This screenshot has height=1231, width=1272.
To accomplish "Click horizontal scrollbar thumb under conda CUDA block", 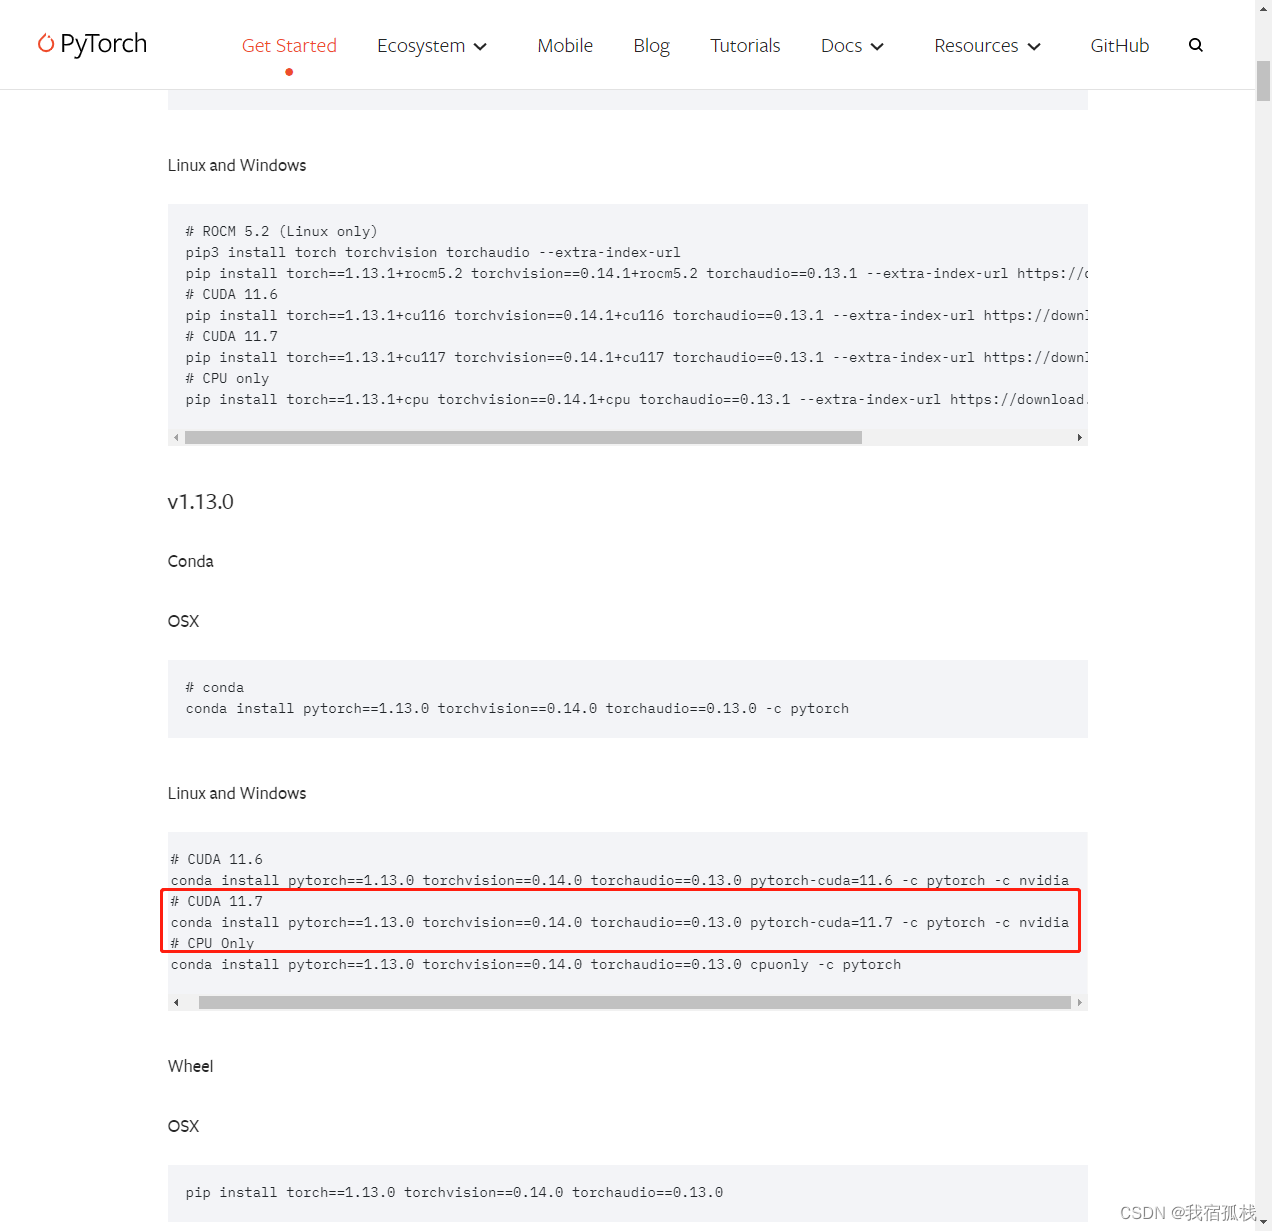I will tap(634, 1002).
